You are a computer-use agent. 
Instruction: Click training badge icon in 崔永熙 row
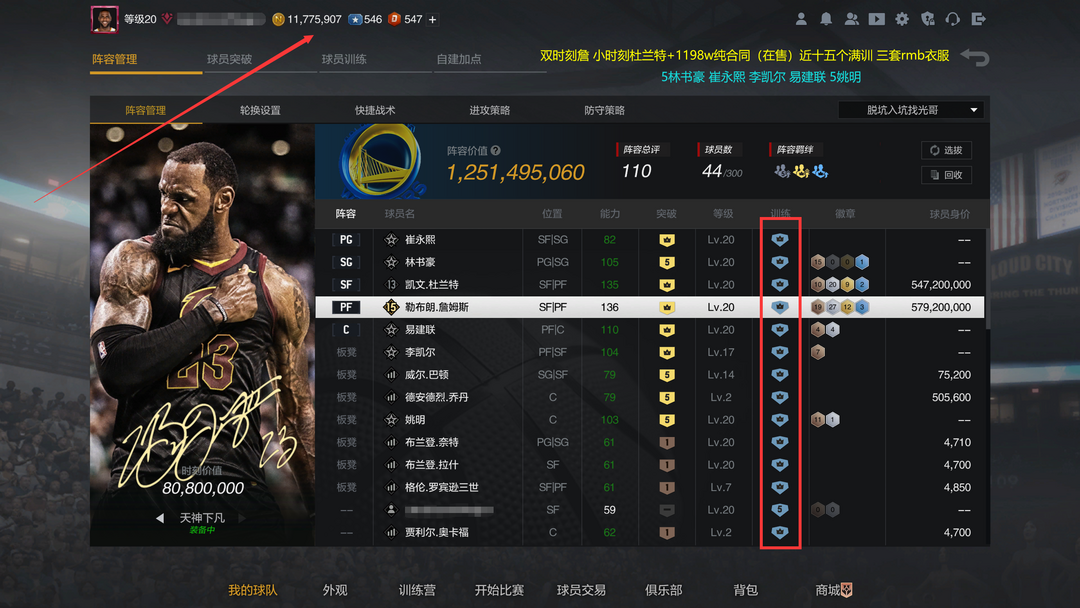coord(780,240)
